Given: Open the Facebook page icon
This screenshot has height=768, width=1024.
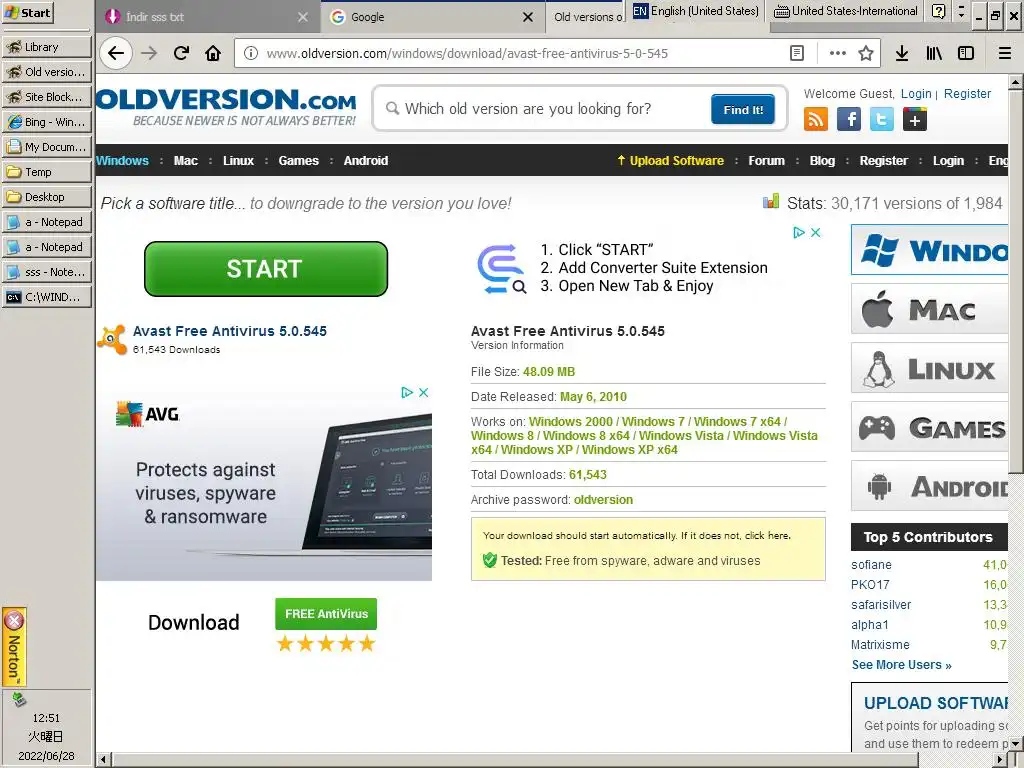Looking at the screenshot, I should 848,120.
